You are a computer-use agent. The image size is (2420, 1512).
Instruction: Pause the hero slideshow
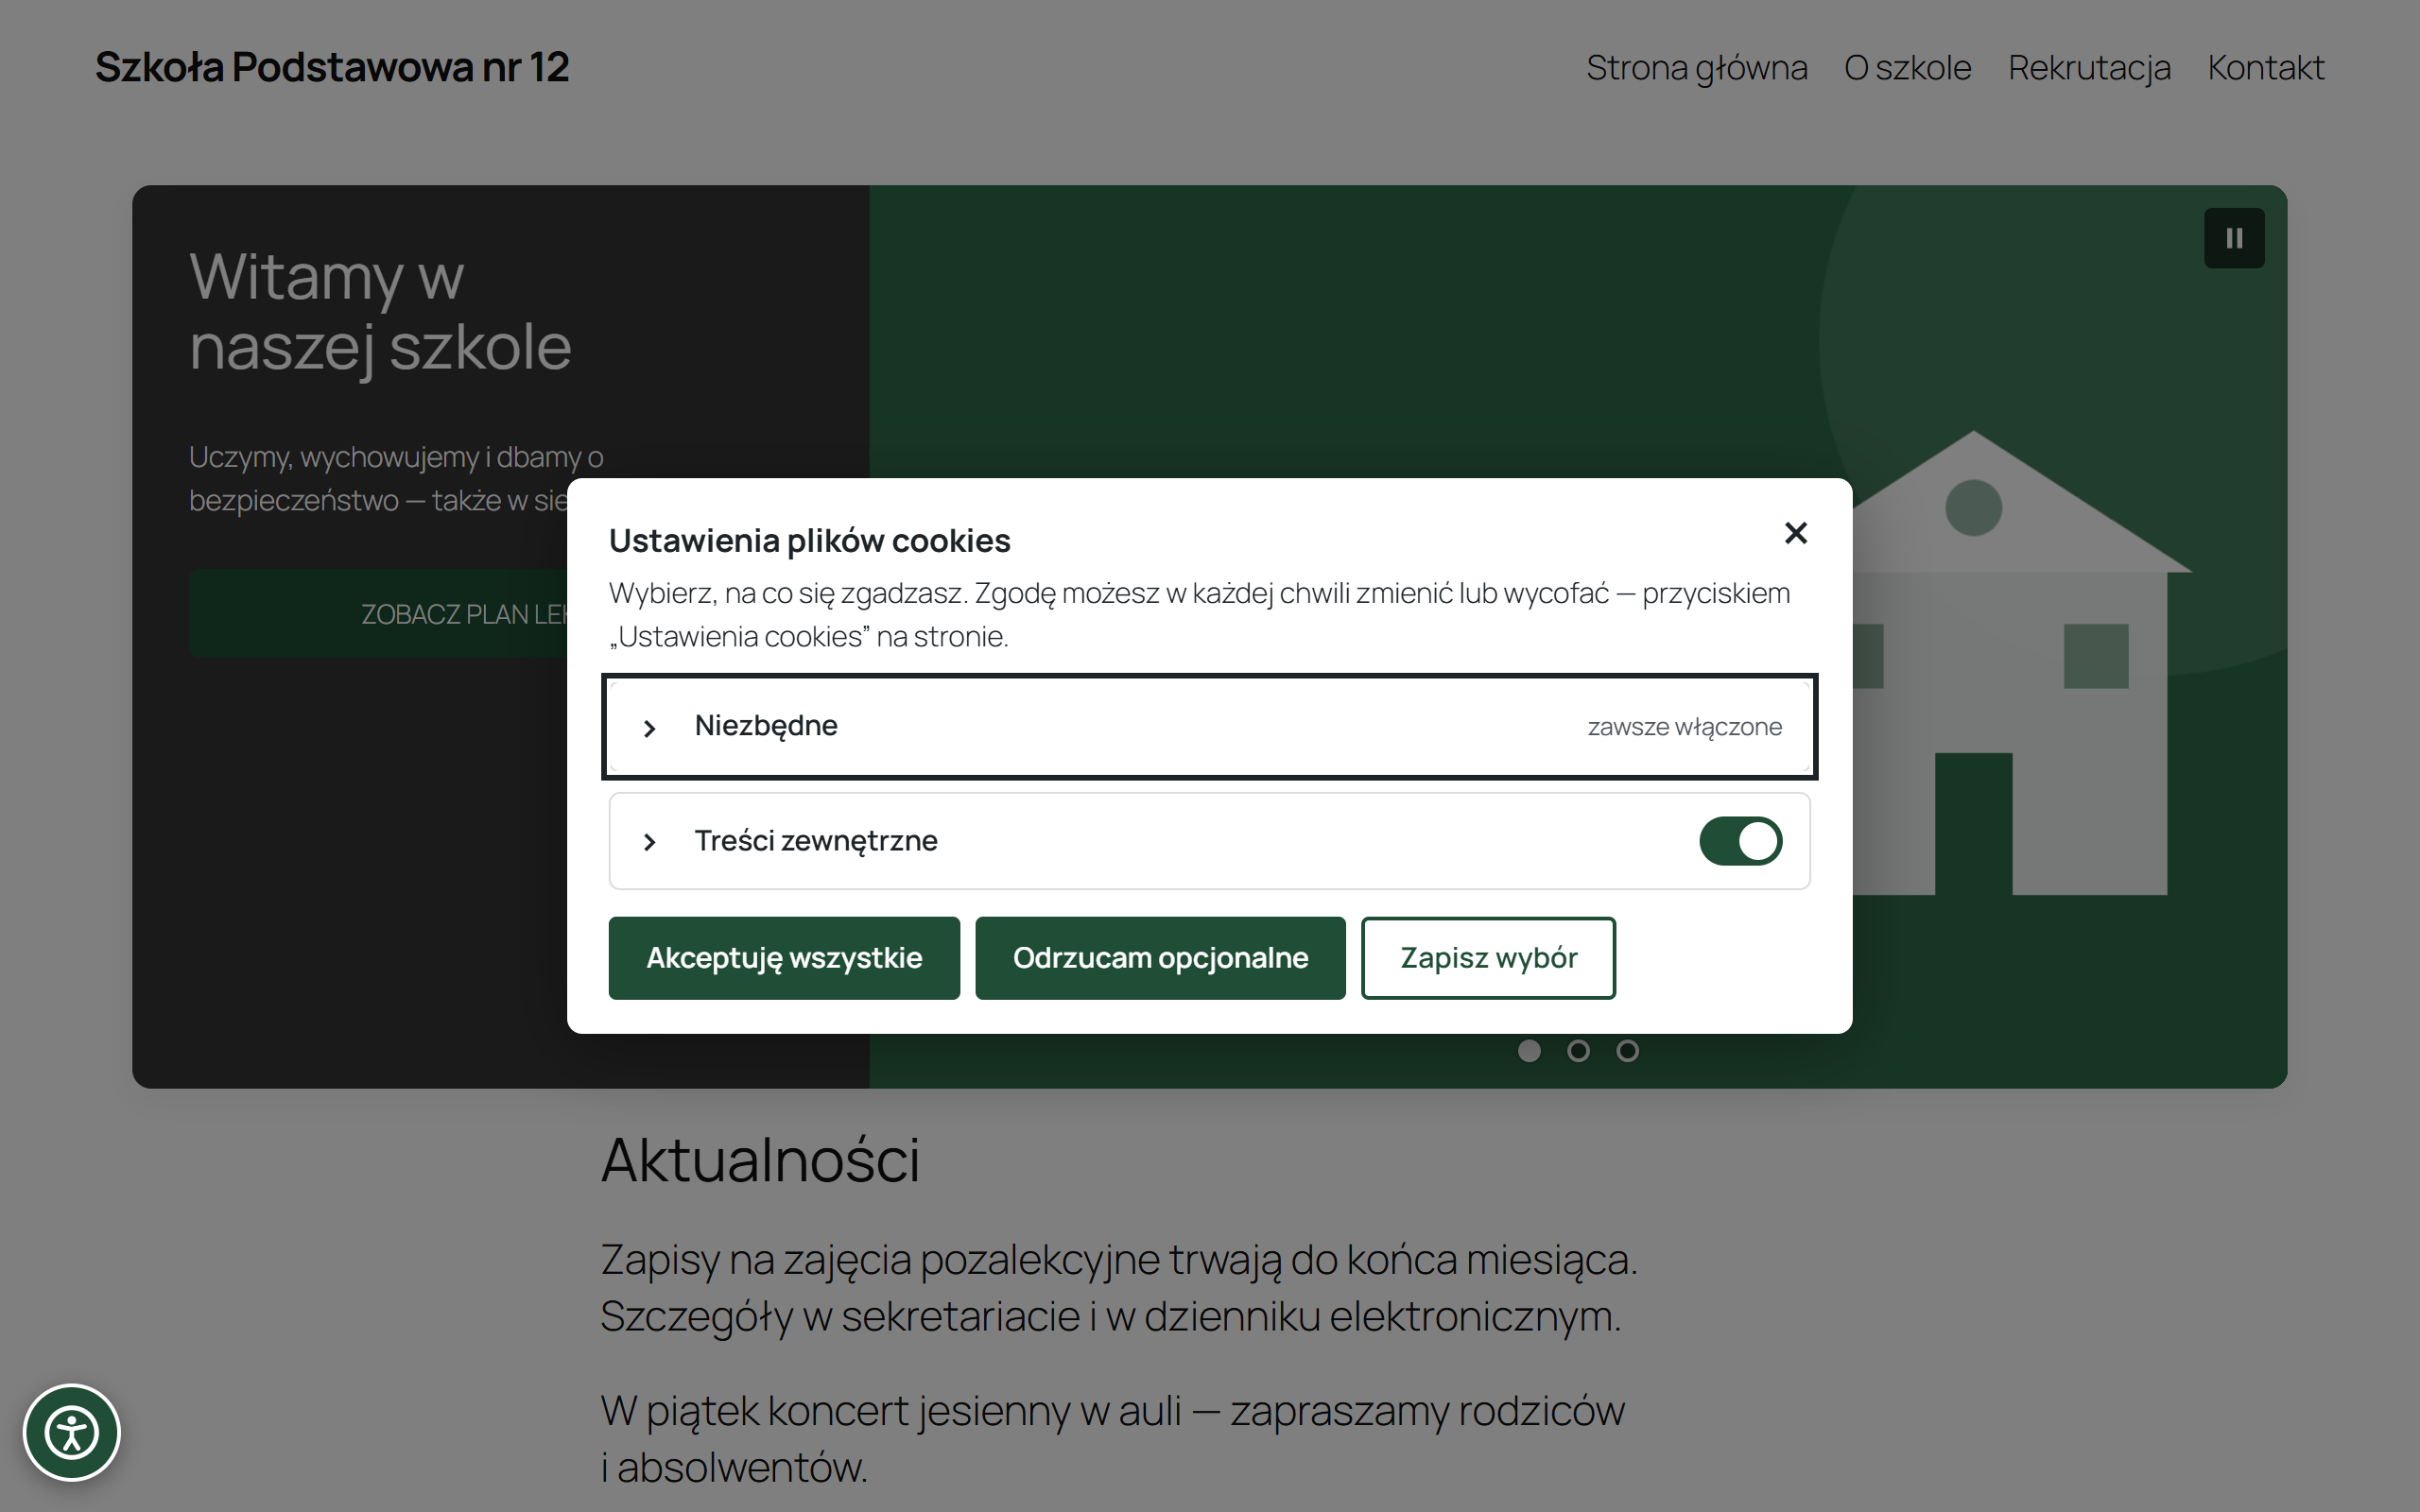(2234, 238)
